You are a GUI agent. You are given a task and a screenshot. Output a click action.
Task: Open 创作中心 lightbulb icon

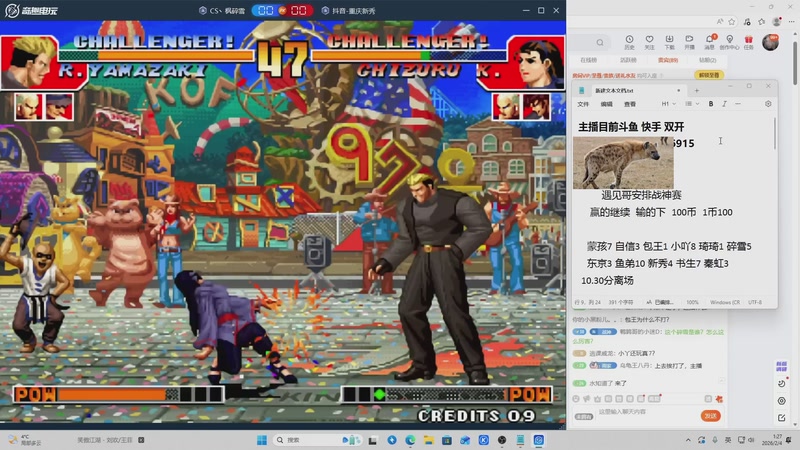click(730, 42)
